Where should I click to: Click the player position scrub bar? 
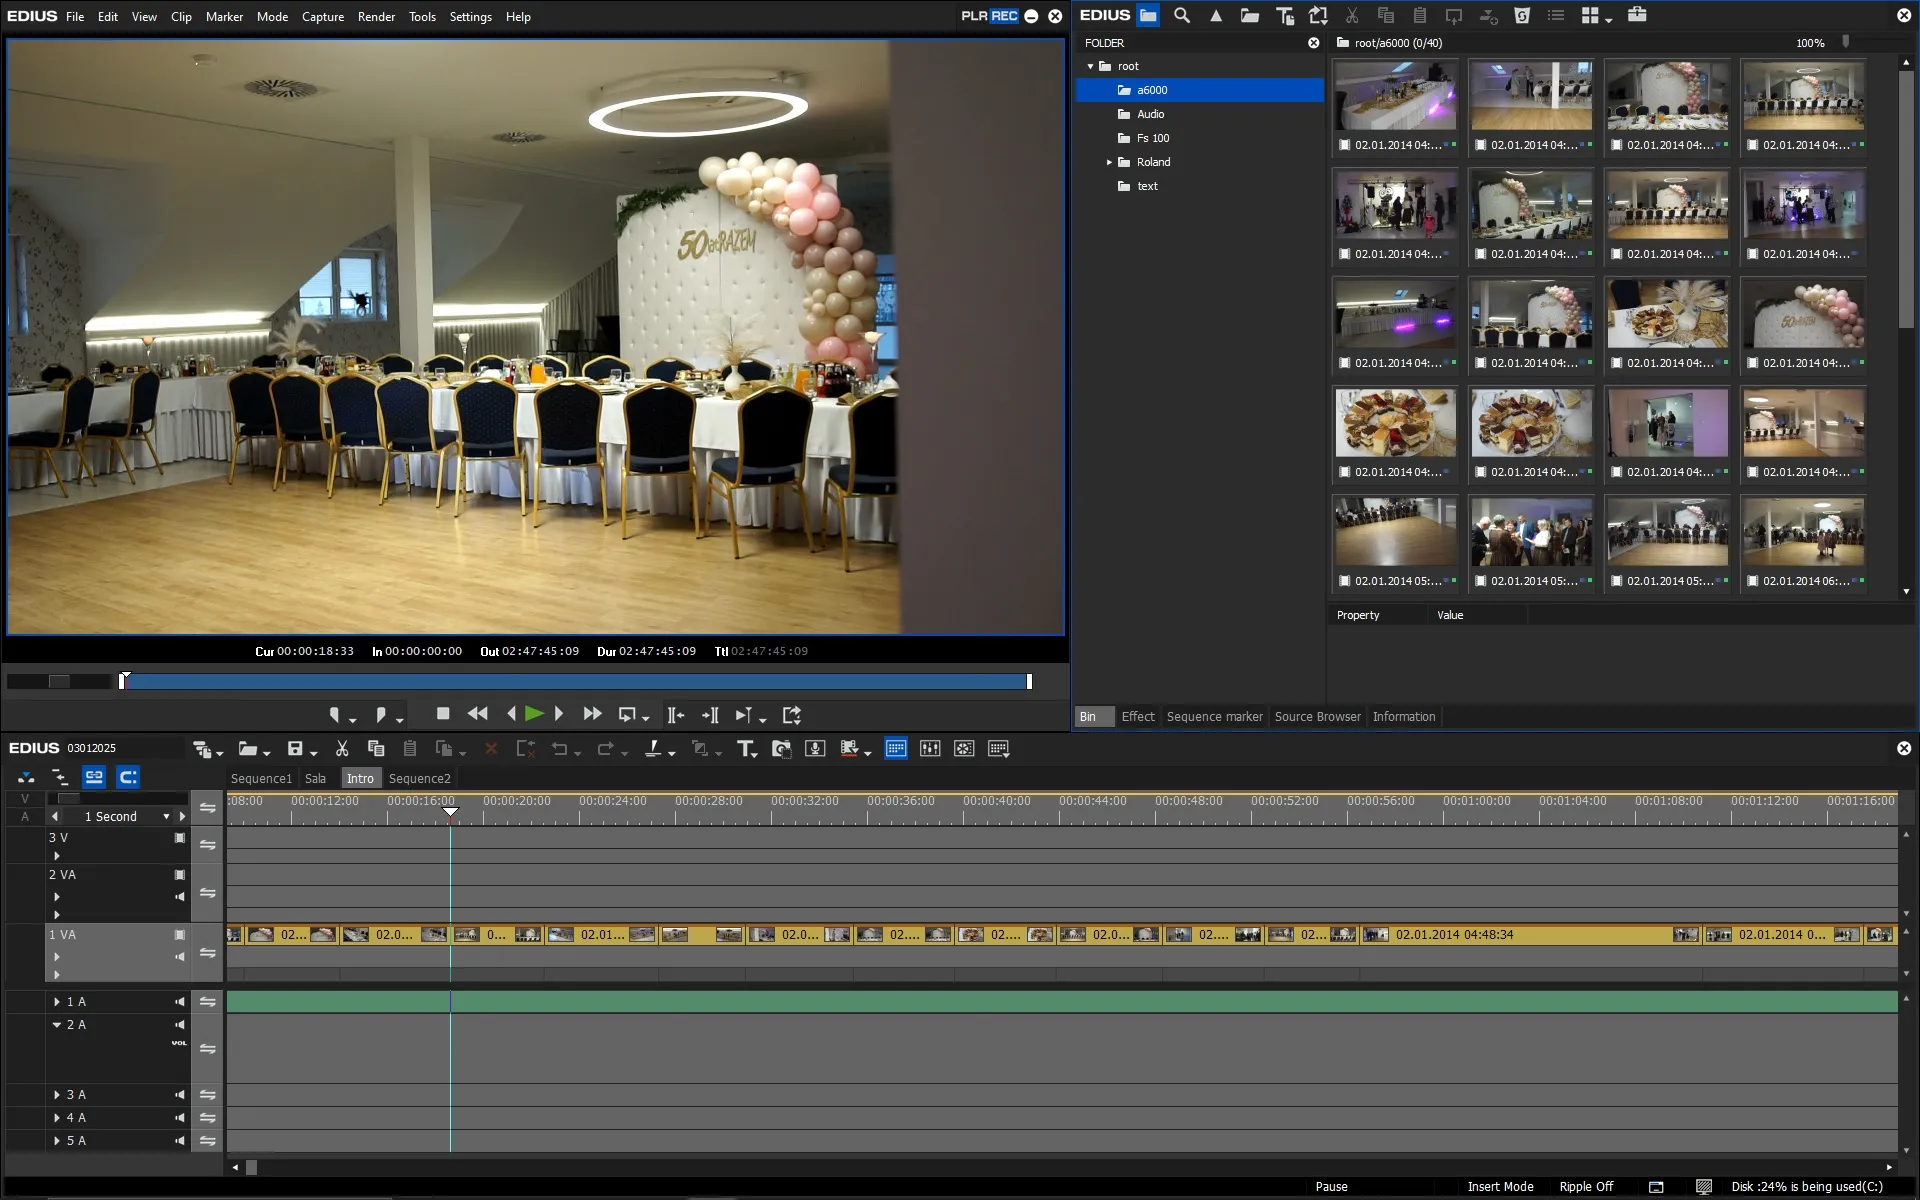pos(575,682)
